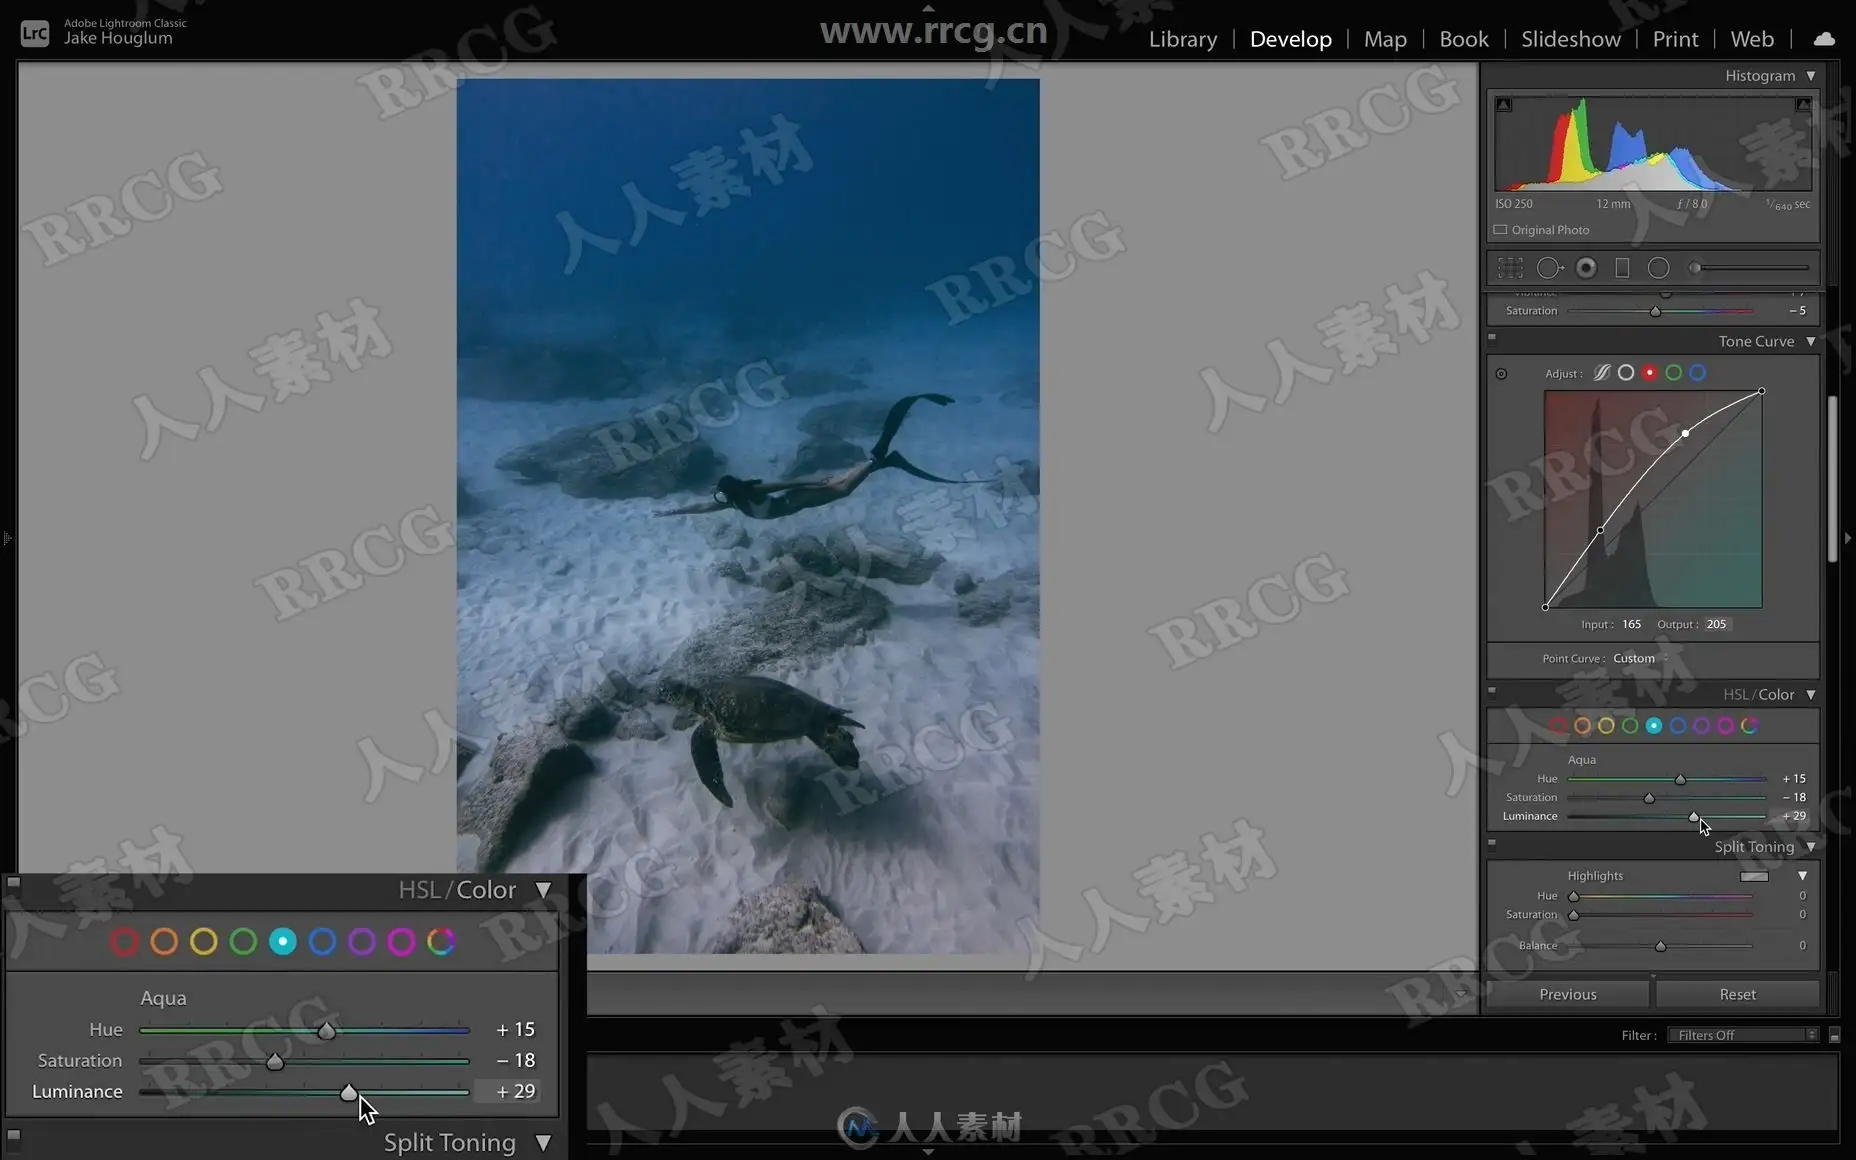The width and height of the screenshot is (1856, 1160).
Task: Select the Spot Removal tool
Action: pos(1549,268)
